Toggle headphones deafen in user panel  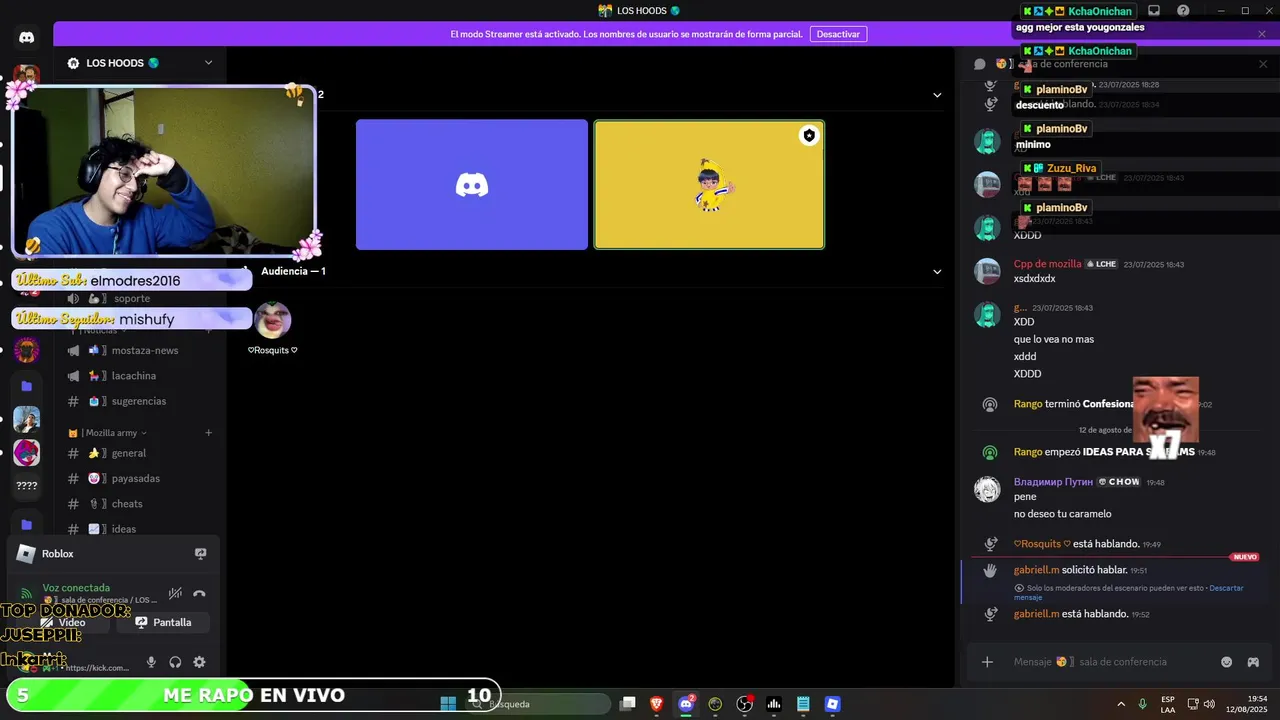175,662
